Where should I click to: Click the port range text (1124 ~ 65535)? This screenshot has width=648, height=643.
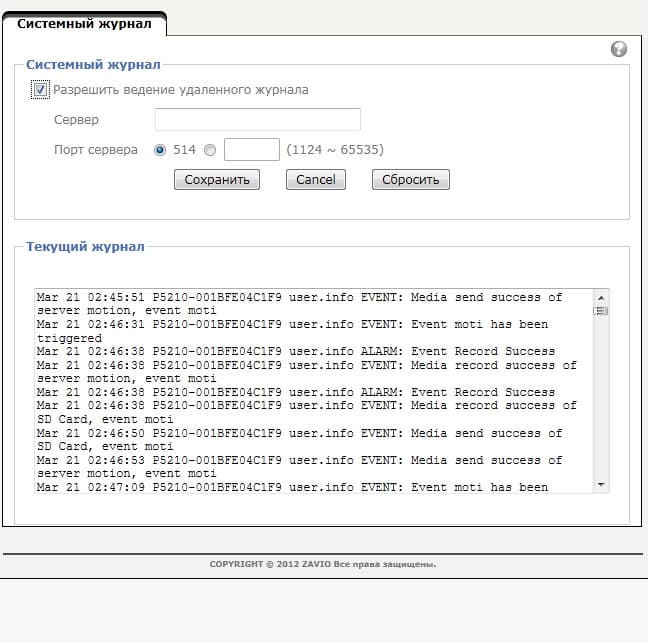(335, 150)
